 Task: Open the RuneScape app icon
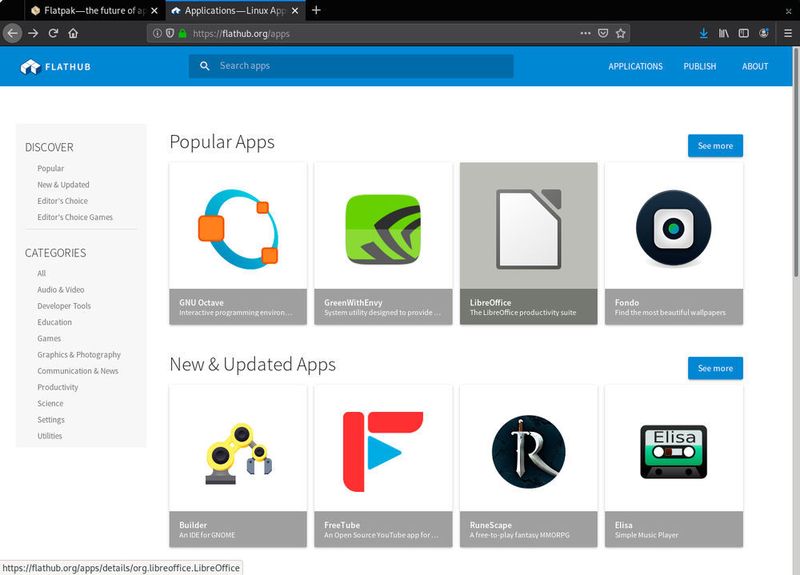(x=529, y=452)
